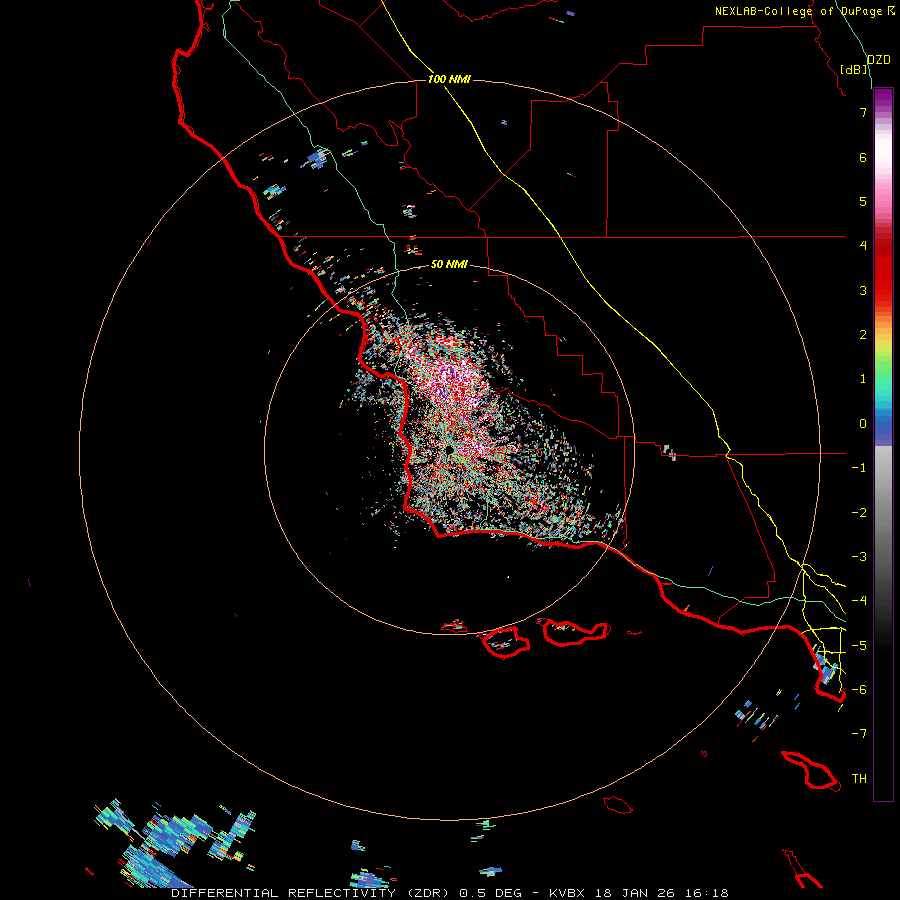The width and height of the screenshot is (900, 900).
Task: Click the '-4' value on the color scale
Action: [859, 601]
